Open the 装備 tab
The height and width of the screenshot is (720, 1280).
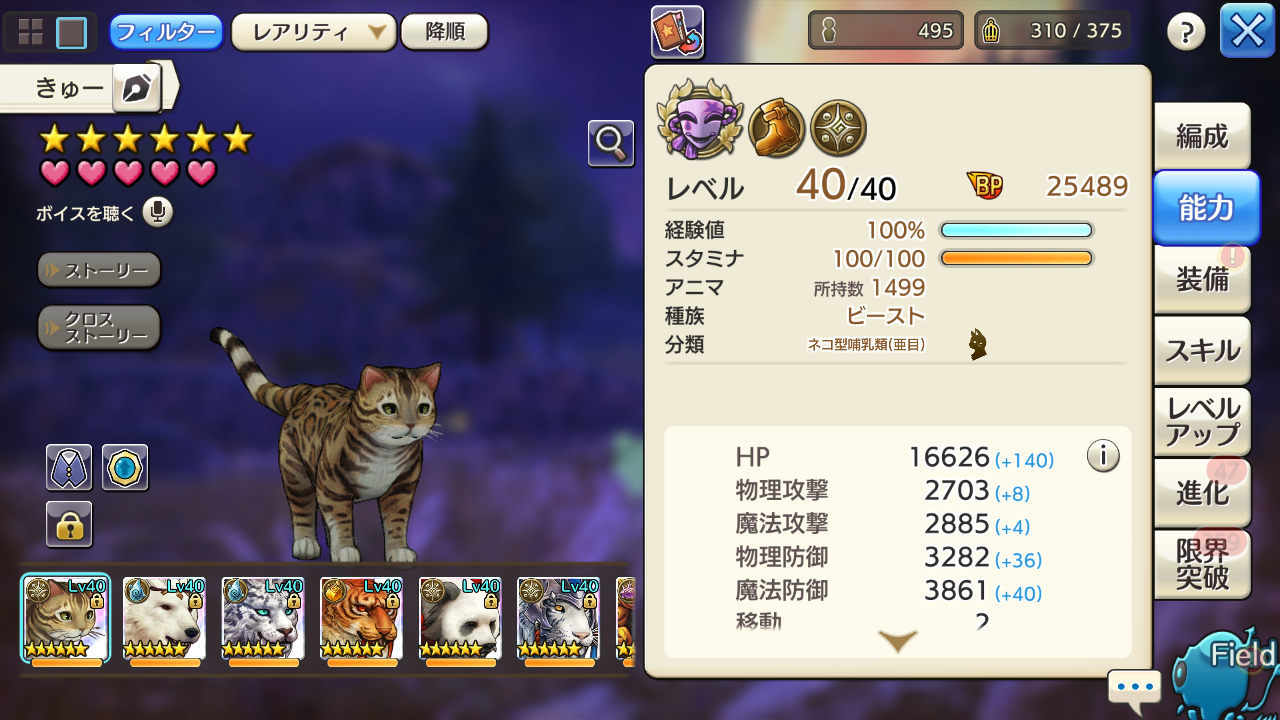coord(1202,279)
